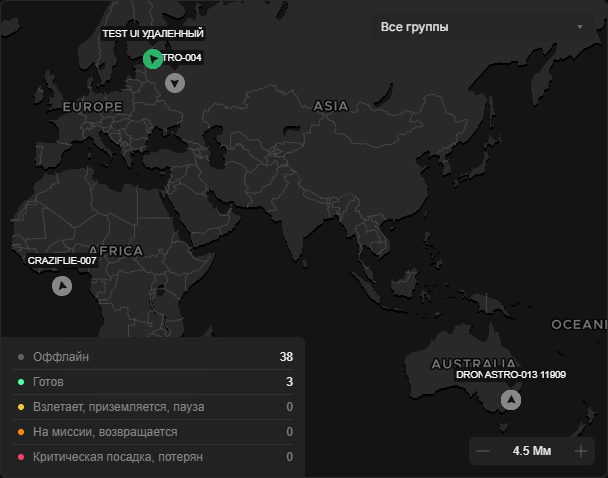Select the gray drone marker below the green one
Screen dimensions: 608x478
(176, 83)
